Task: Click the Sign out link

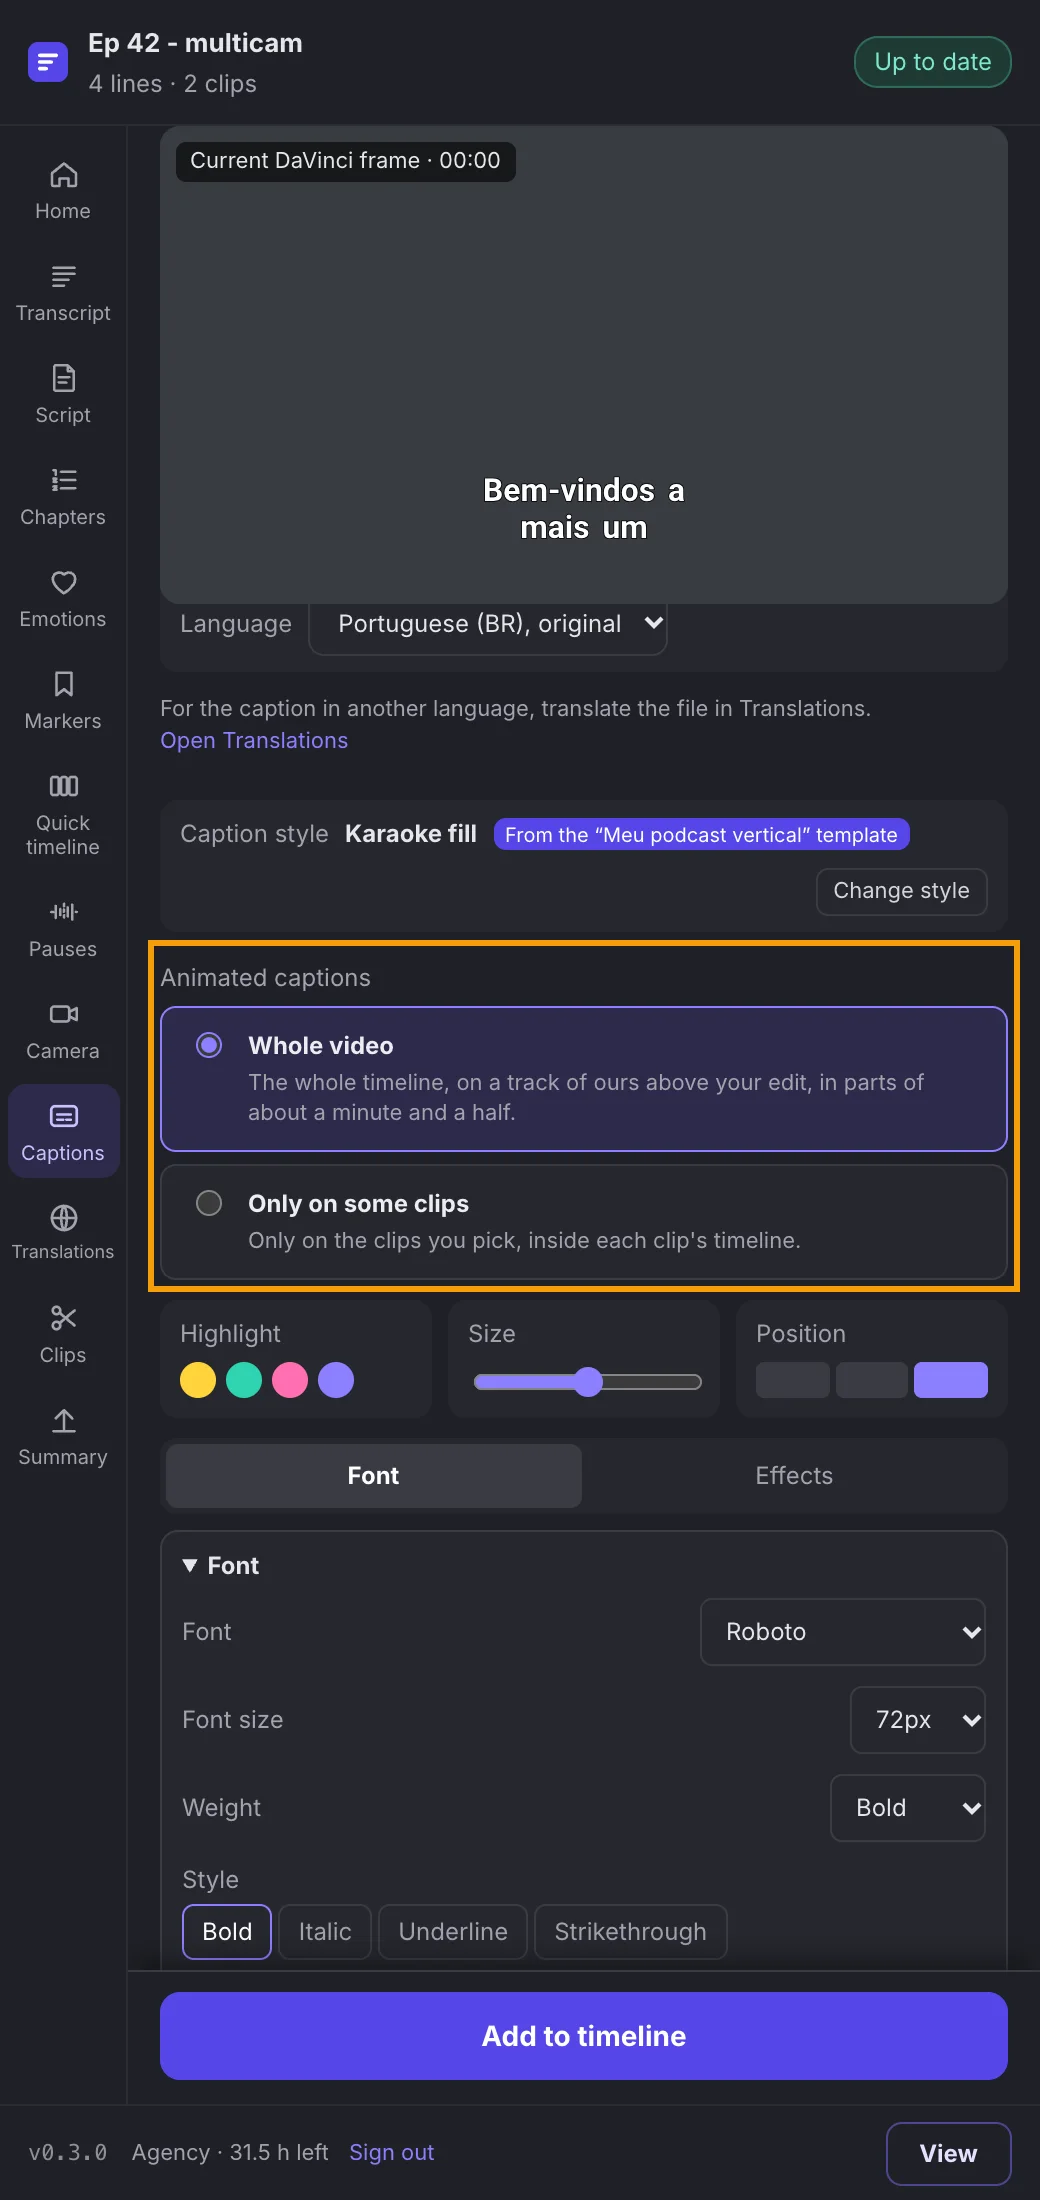Action: (x=392, y=2152)
